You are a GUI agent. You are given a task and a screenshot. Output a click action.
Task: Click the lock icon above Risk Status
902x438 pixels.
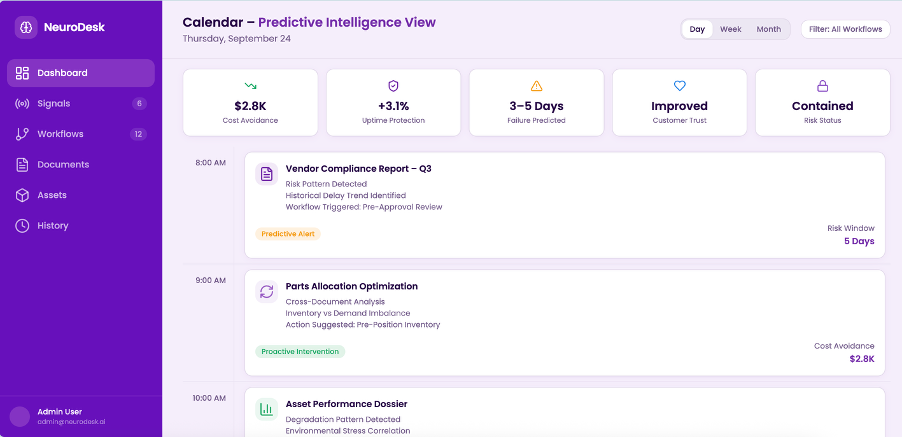(822, 86)
